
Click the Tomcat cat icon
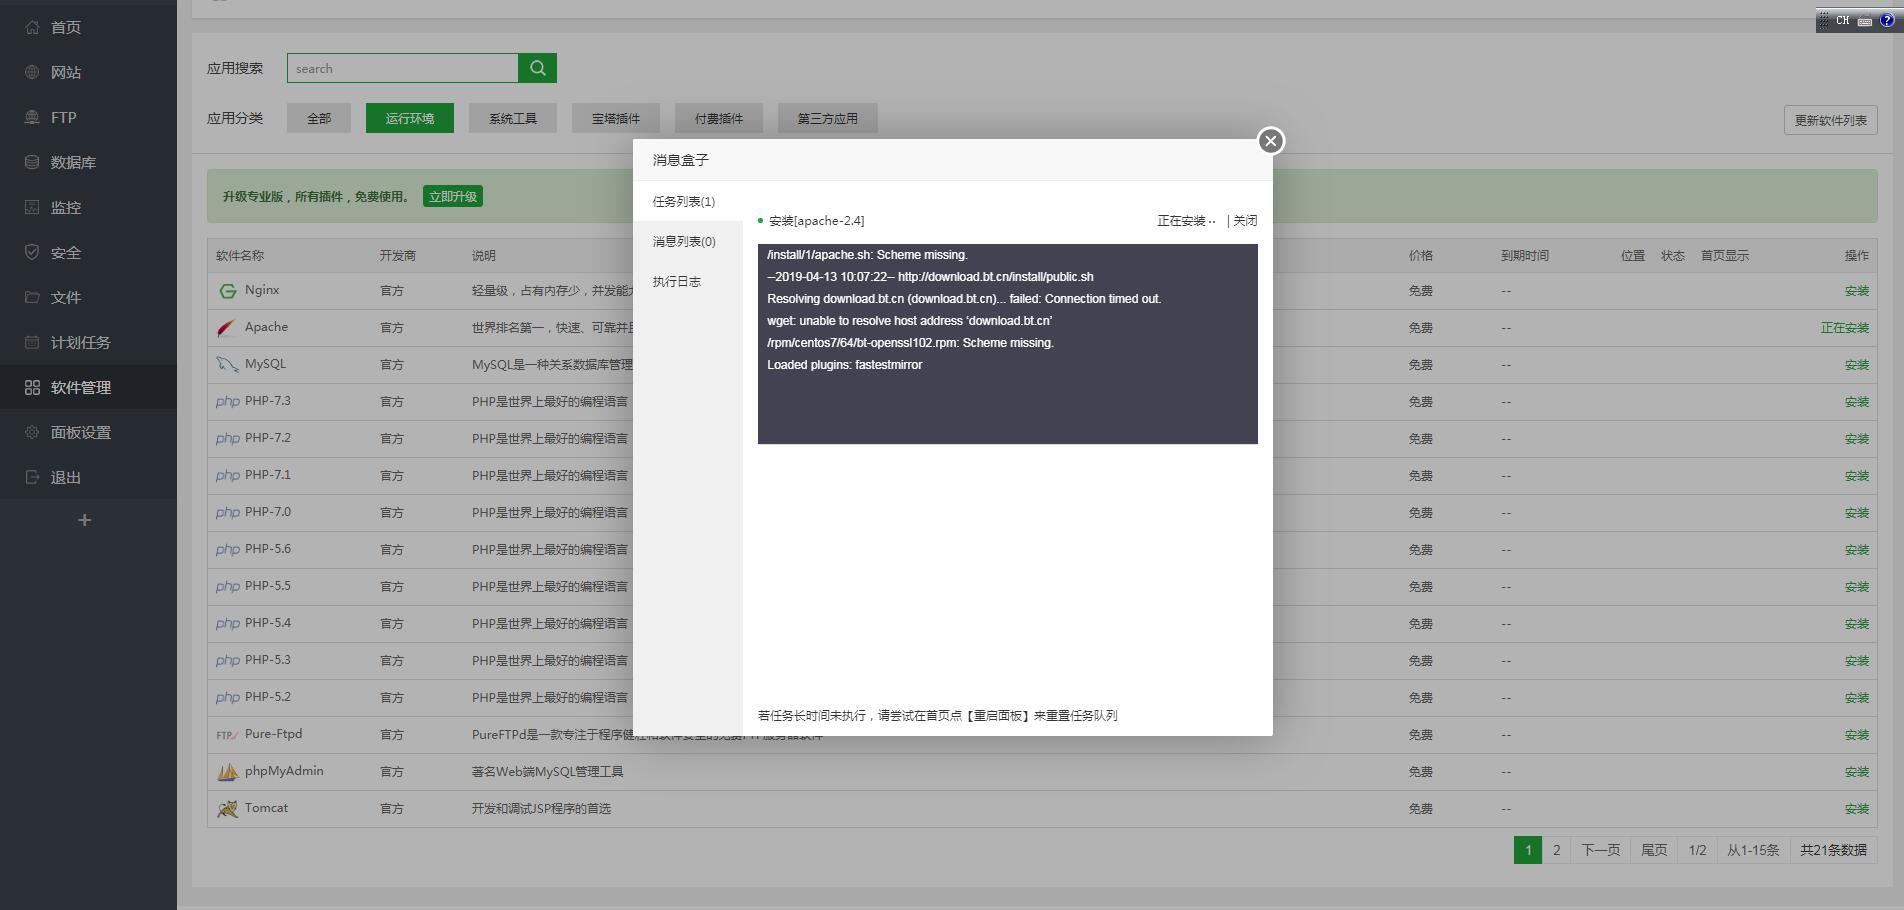(227, 809)
